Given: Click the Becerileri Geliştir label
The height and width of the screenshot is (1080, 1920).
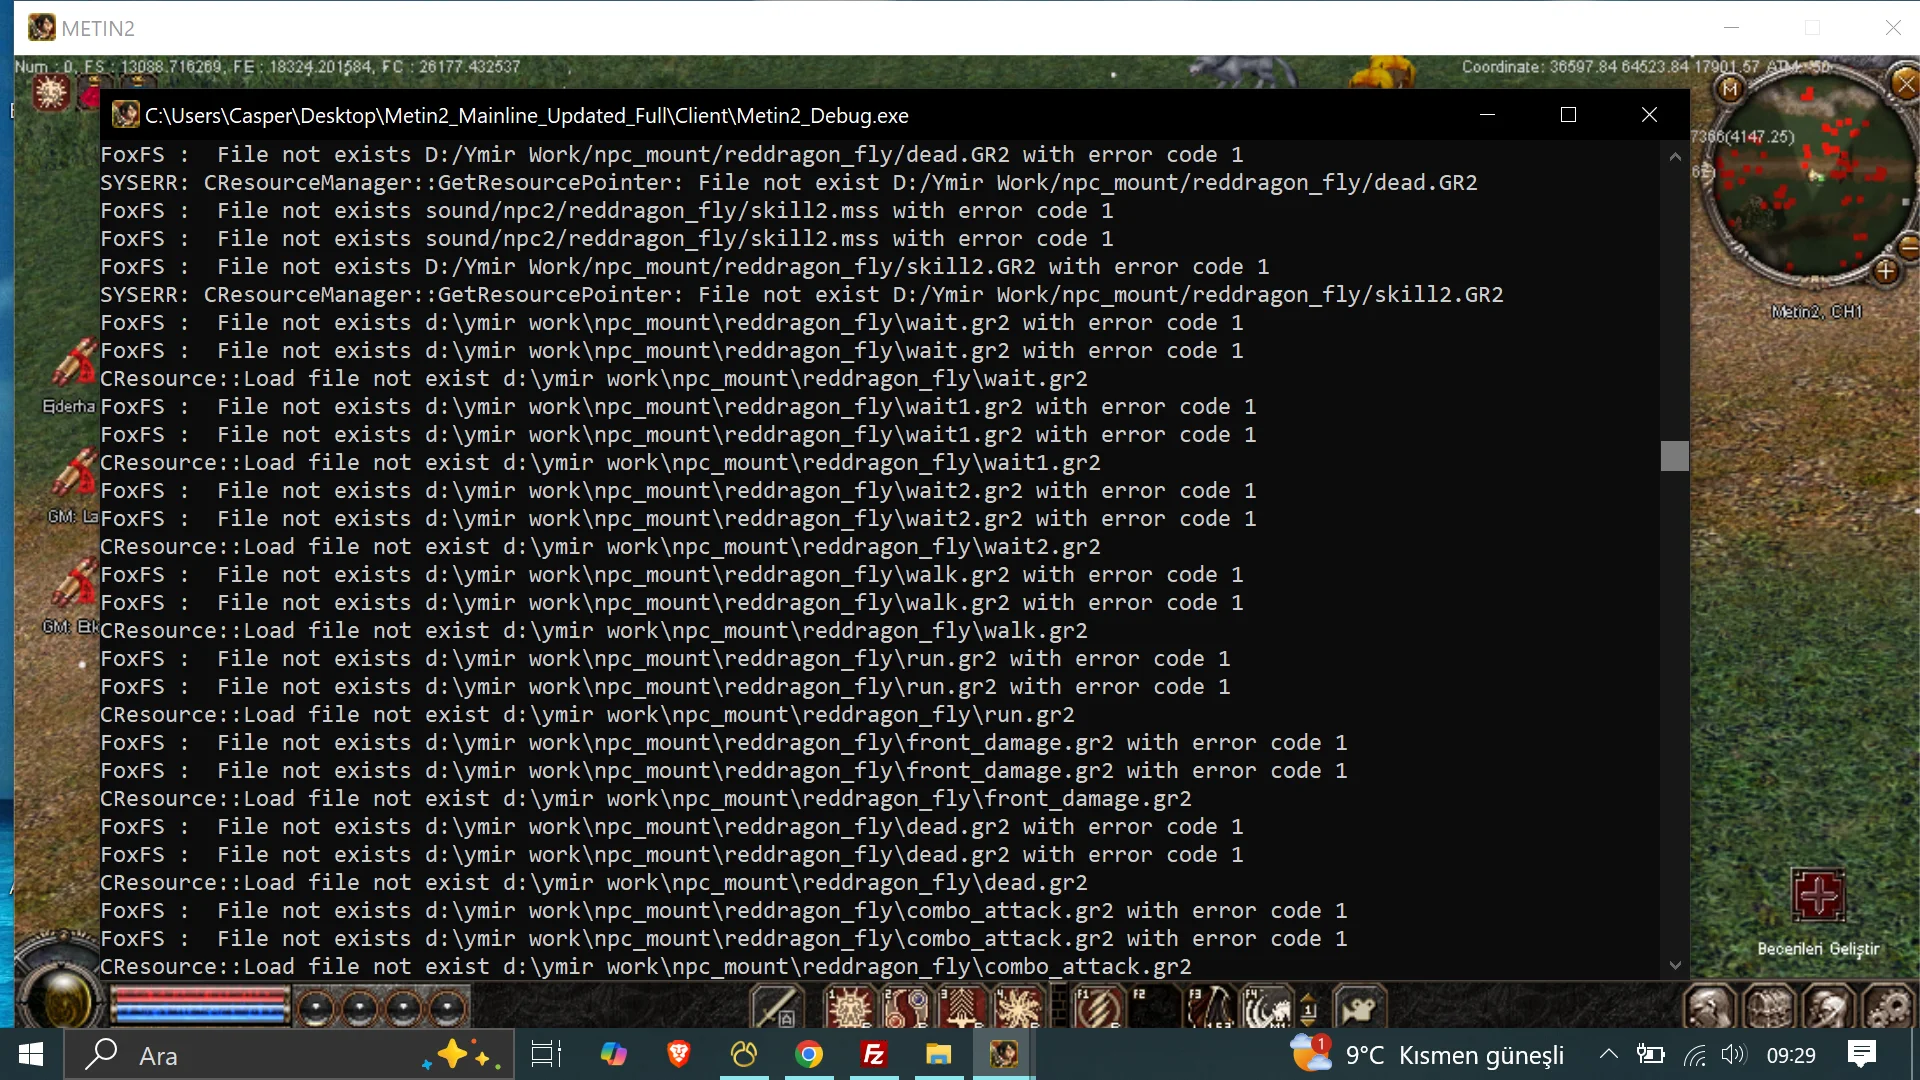Looking at the screenshot, I should click(1817, 948).
